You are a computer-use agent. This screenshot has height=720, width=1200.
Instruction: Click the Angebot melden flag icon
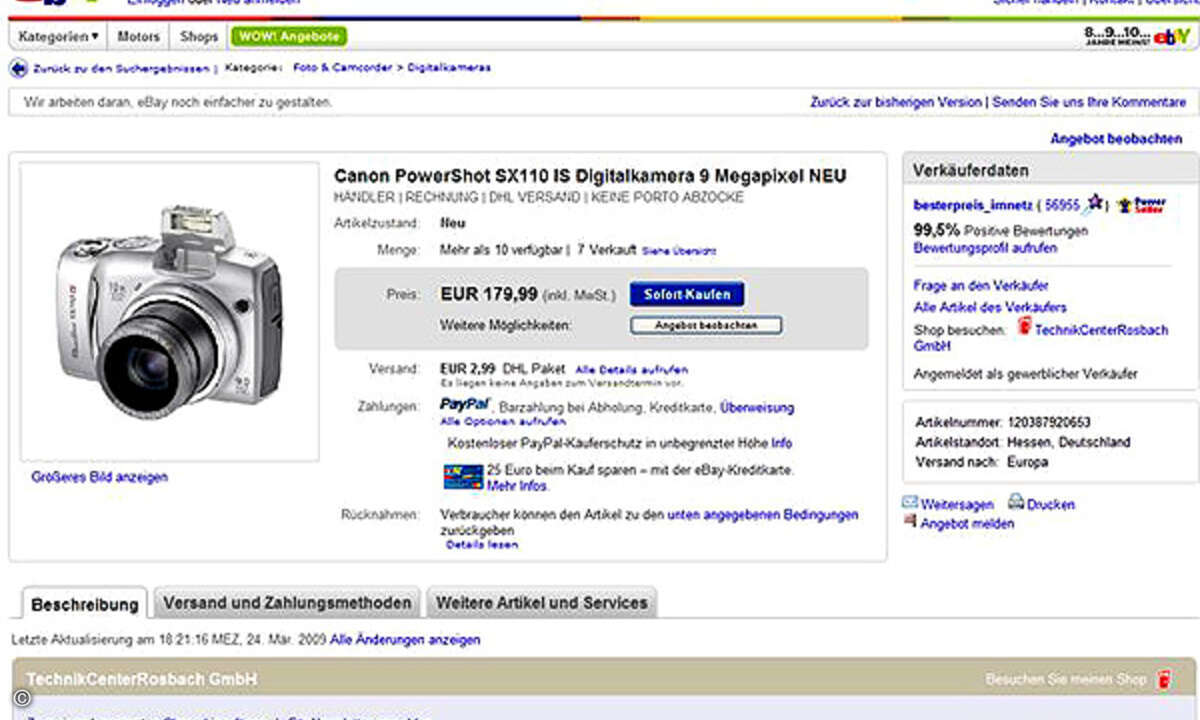[910, 521]
